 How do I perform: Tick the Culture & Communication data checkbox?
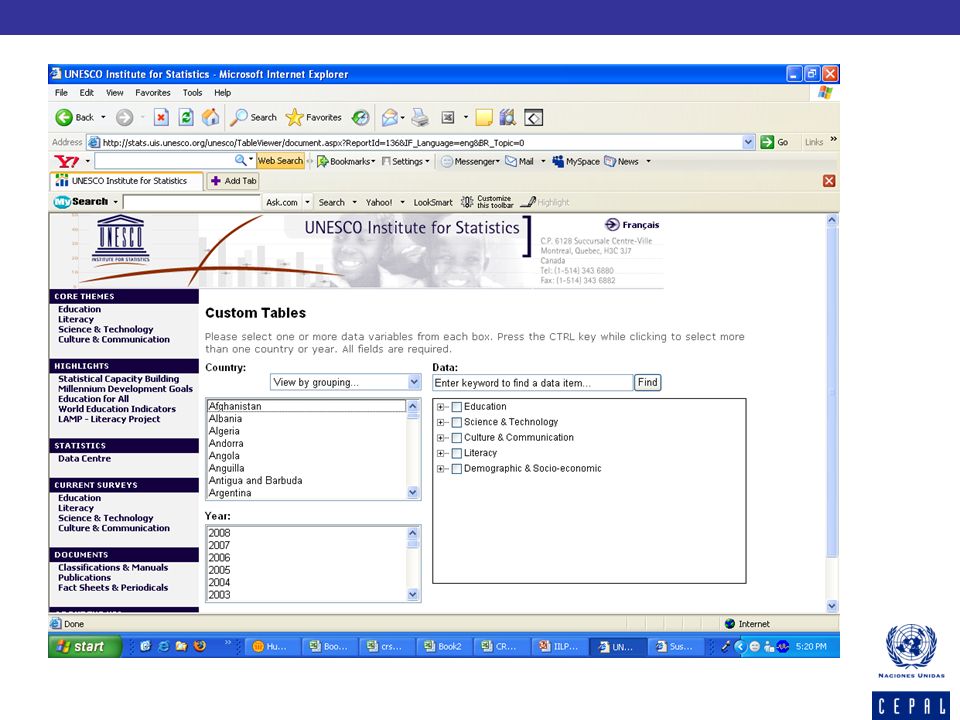pyautogui.click(x=456, y=438)
